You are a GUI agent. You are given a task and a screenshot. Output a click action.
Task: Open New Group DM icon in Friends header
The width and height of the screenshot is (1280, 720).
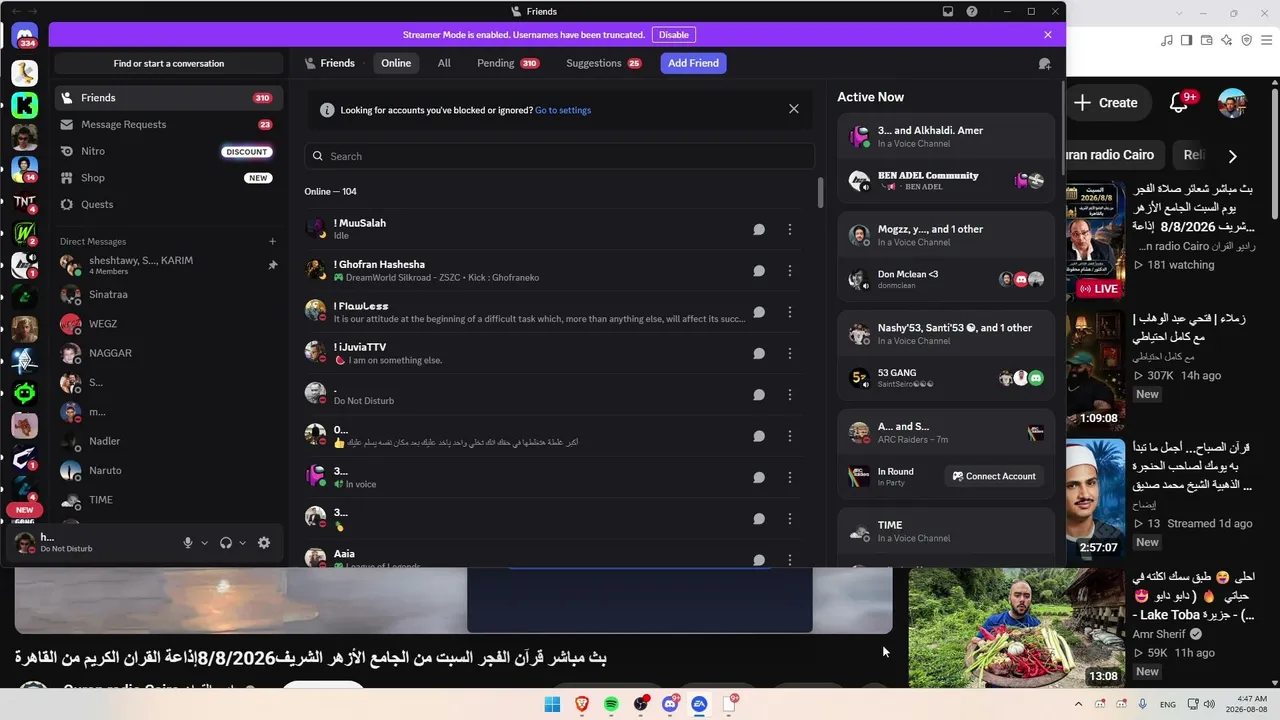(x=1044, y=63)
